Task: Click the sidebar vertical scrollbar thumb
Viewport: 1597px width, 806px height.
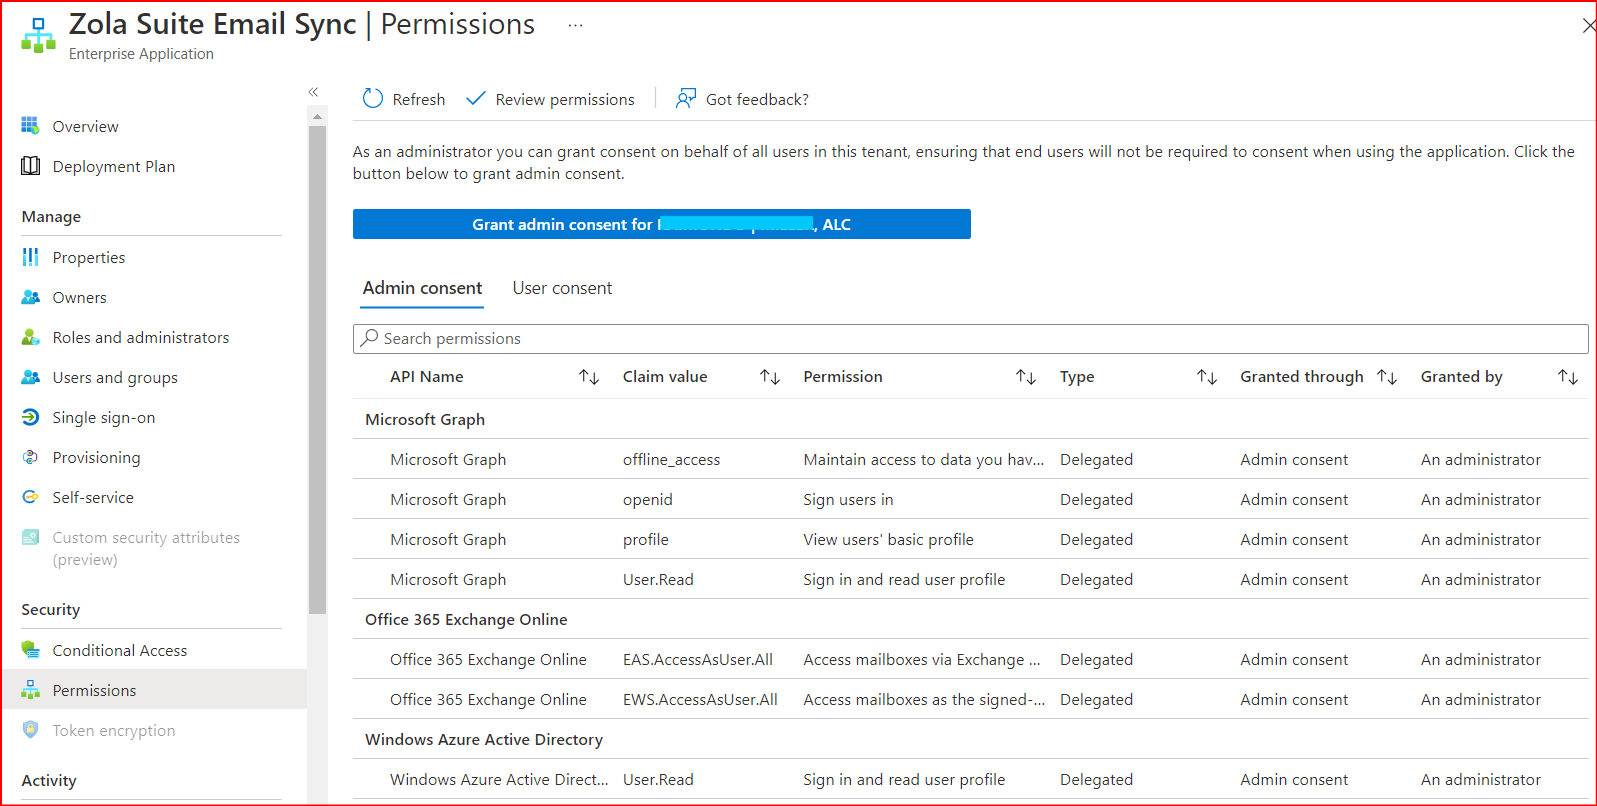Action: (317, 369)
